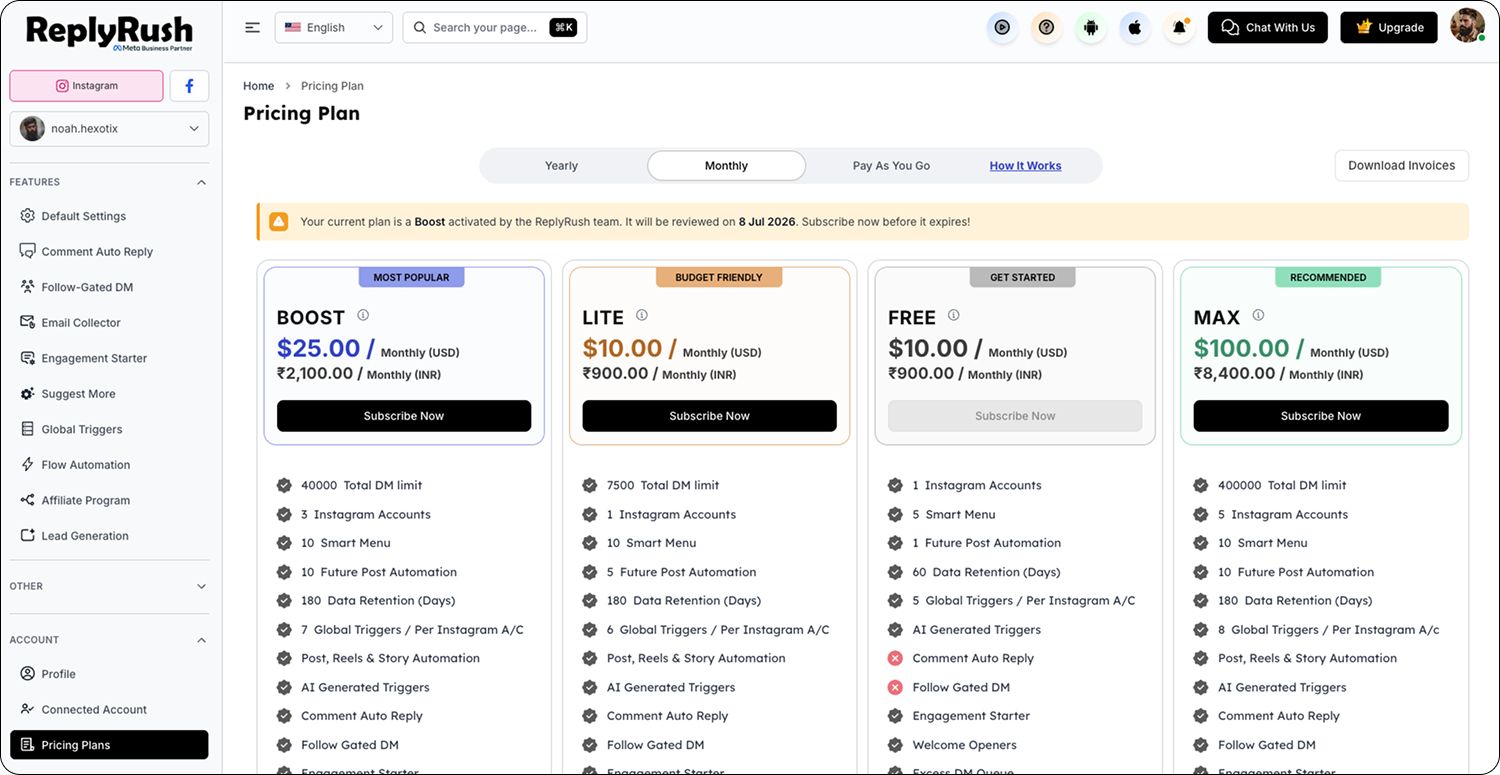1500x775 pixels.
Task: Subscribe to the LITE plan
Action: point(710,416)
